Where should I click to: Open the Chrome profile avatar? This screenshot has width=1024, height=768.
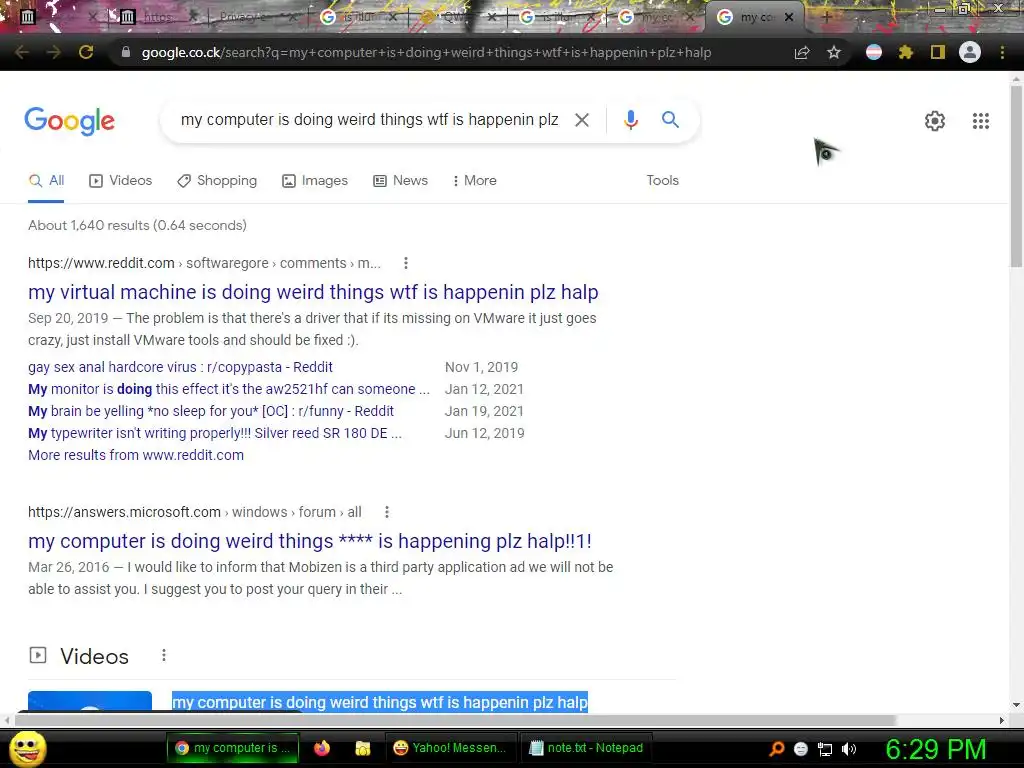970,52
